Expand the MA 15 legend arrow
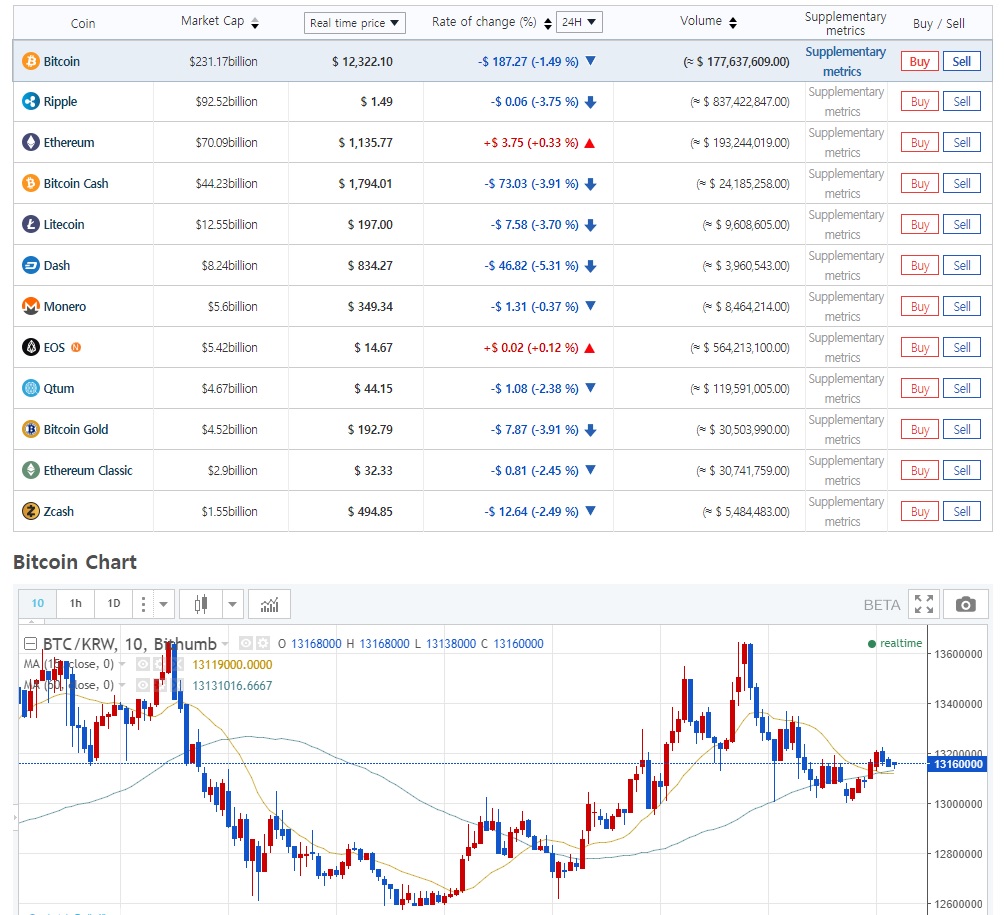The width and height of the screenshot is (1005, 915). pyautogui.click(x=122, y=664)
